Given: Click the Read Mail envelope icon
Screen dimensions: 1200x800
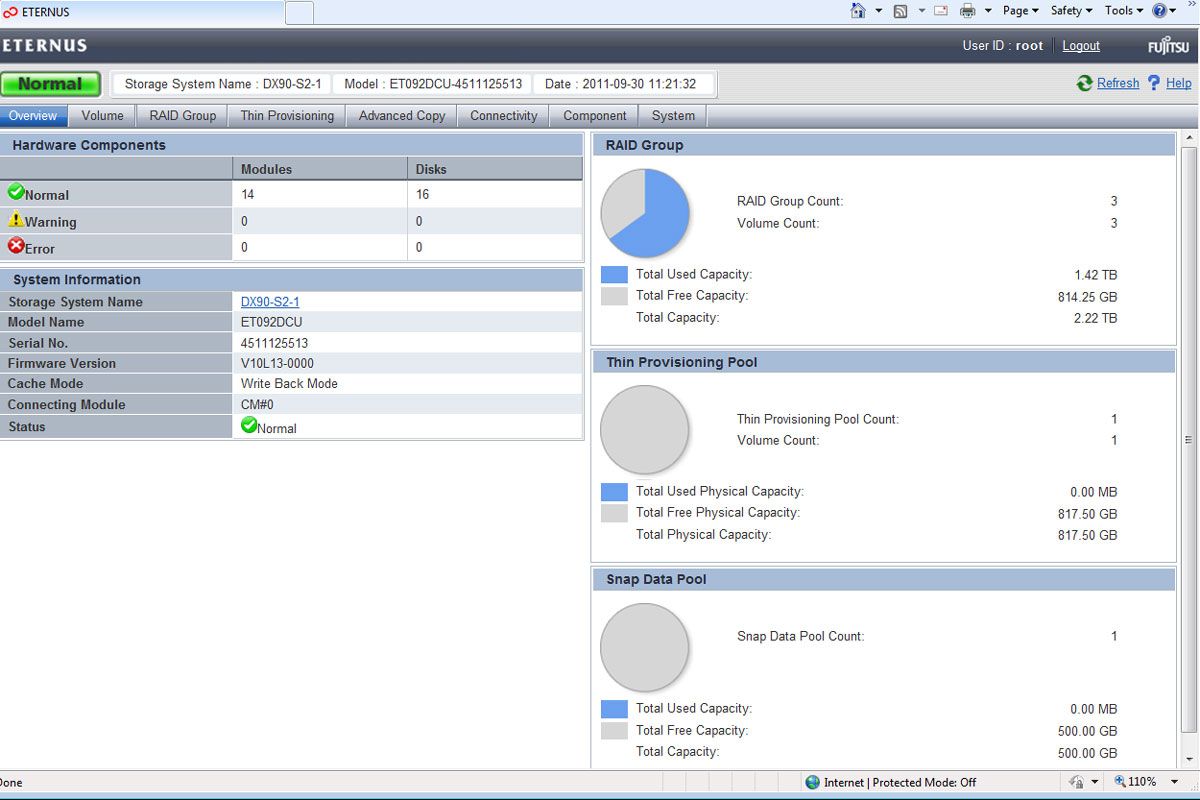Looking at the screenshot, I should 941,11.
